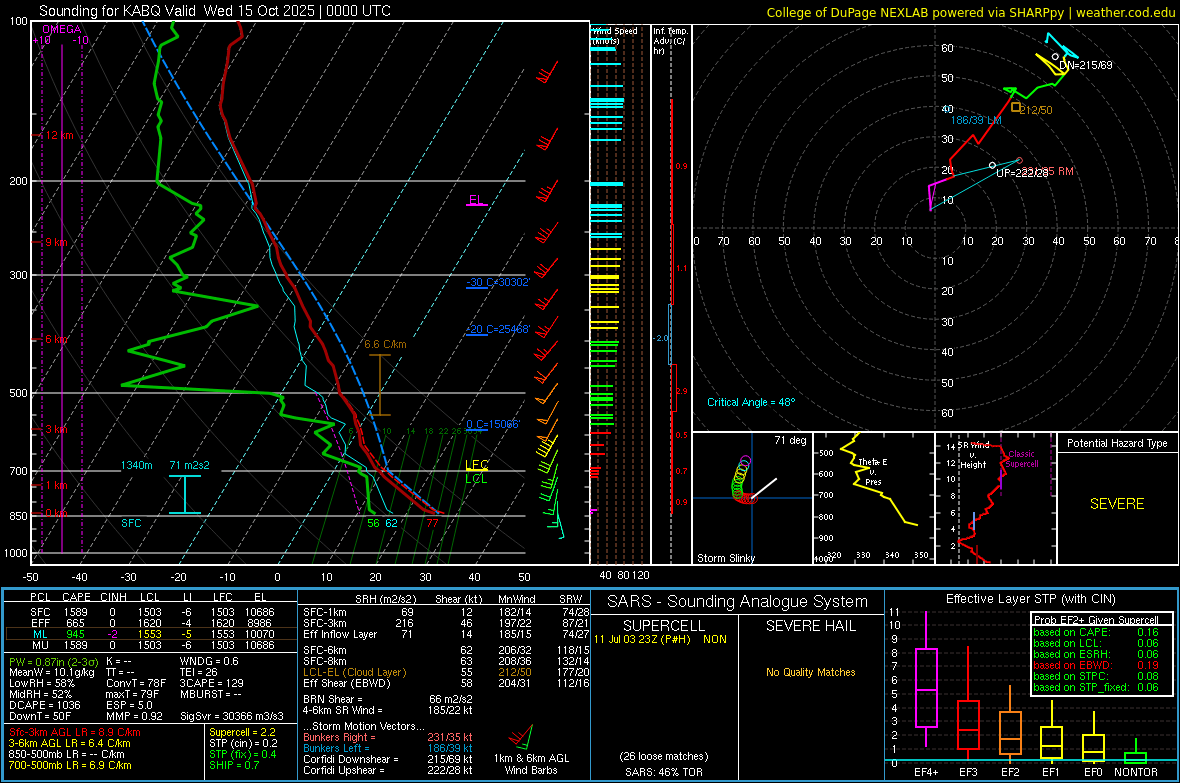Image resolution: width=1180 pixels, height=783 pixels.
Task: Click the red 'Bunkers Right' label
Action: tap(336, 737)
